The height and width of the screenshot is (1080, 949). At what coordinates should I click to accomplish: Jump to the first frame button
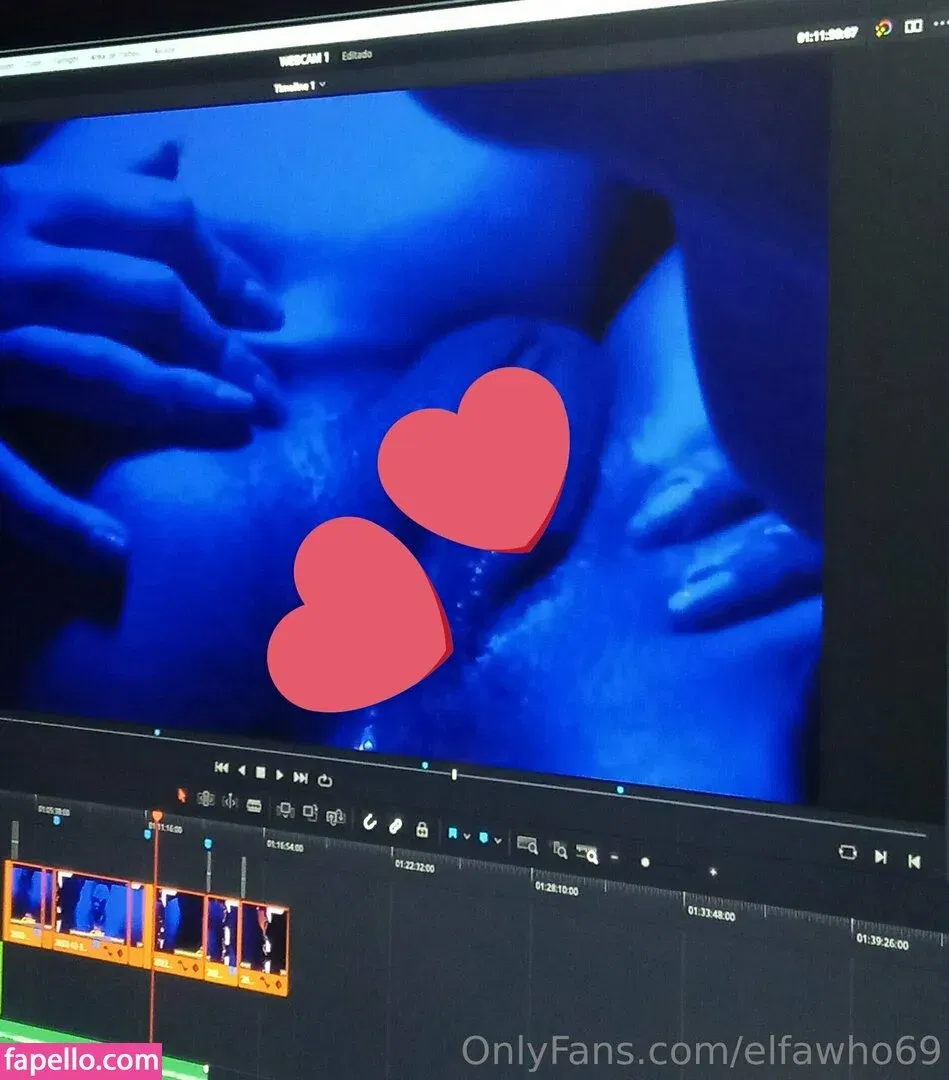221,767
